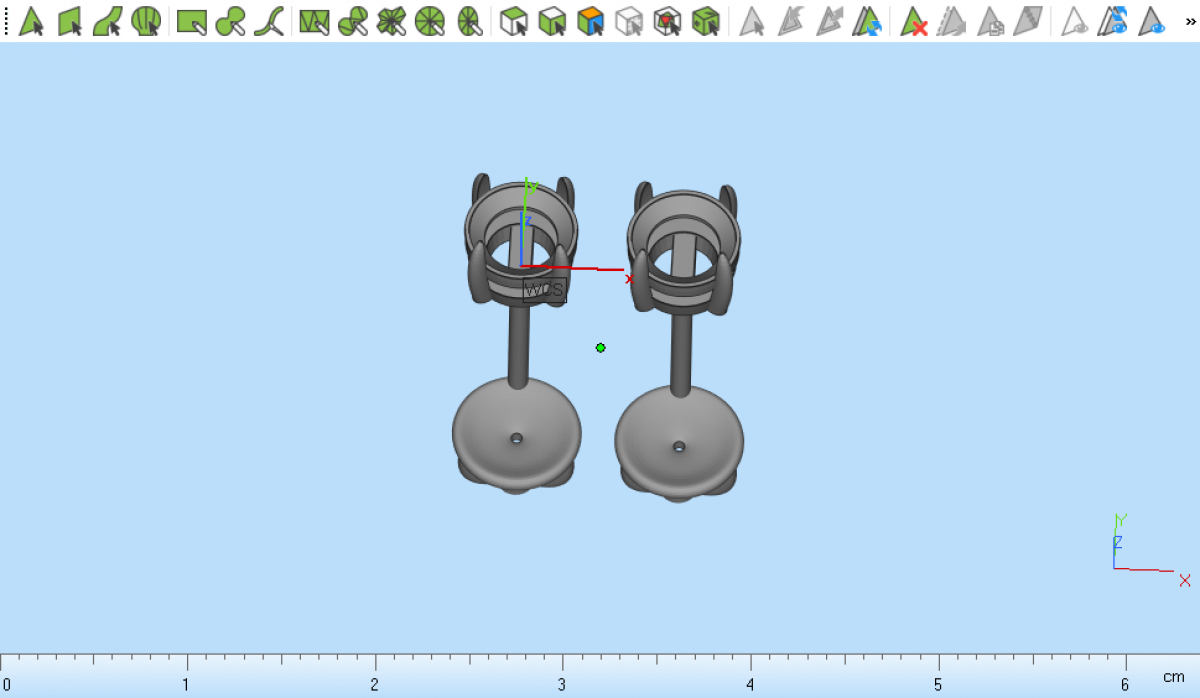Select the double-circle mesh brush tool

(x=352, y=21)
